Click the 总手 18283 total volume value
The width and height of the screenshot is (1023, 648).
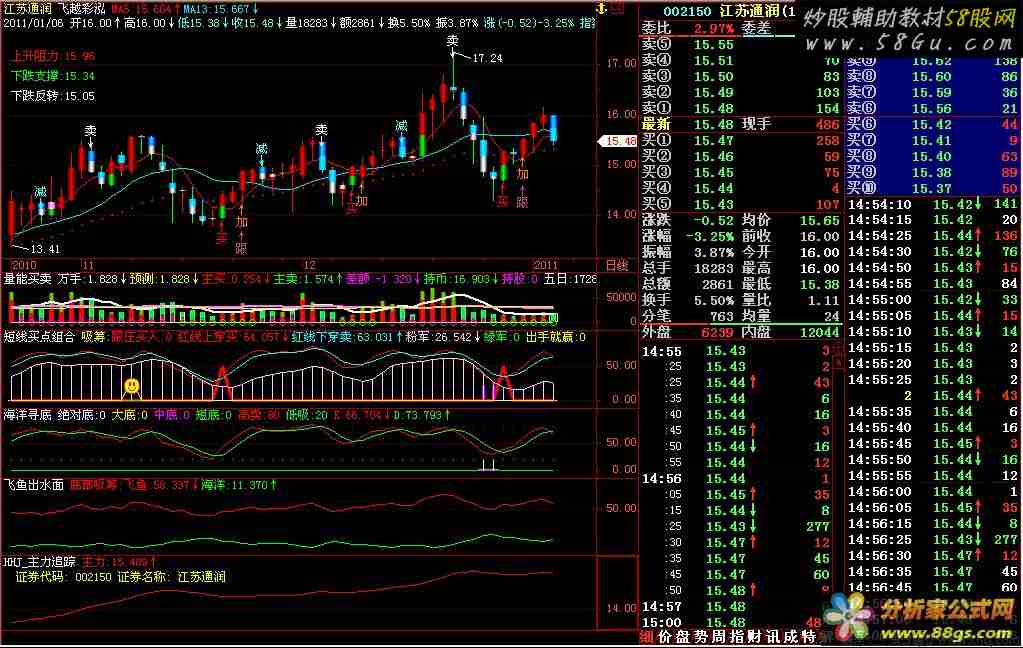pyautogui.click(x=714, y=268)
